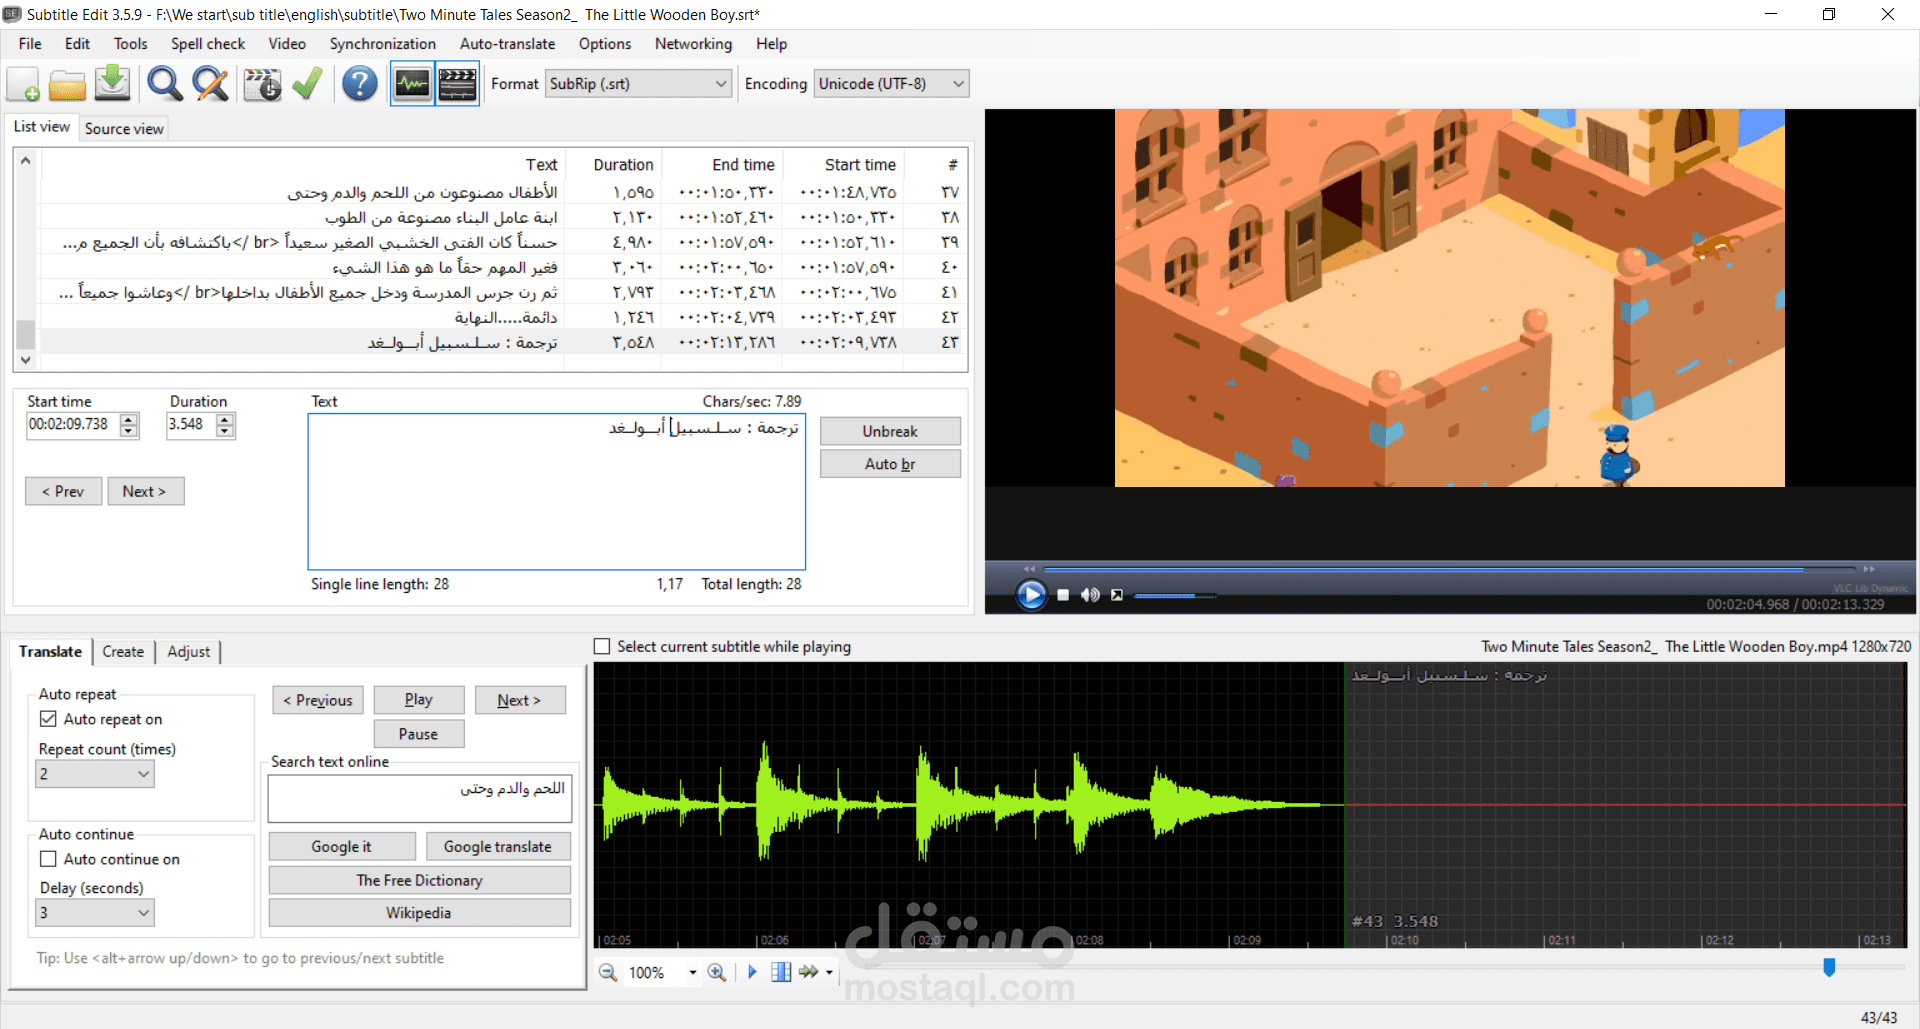Click the center waveform position icon
This screenshot has width=1920, height=1029.
781,972
